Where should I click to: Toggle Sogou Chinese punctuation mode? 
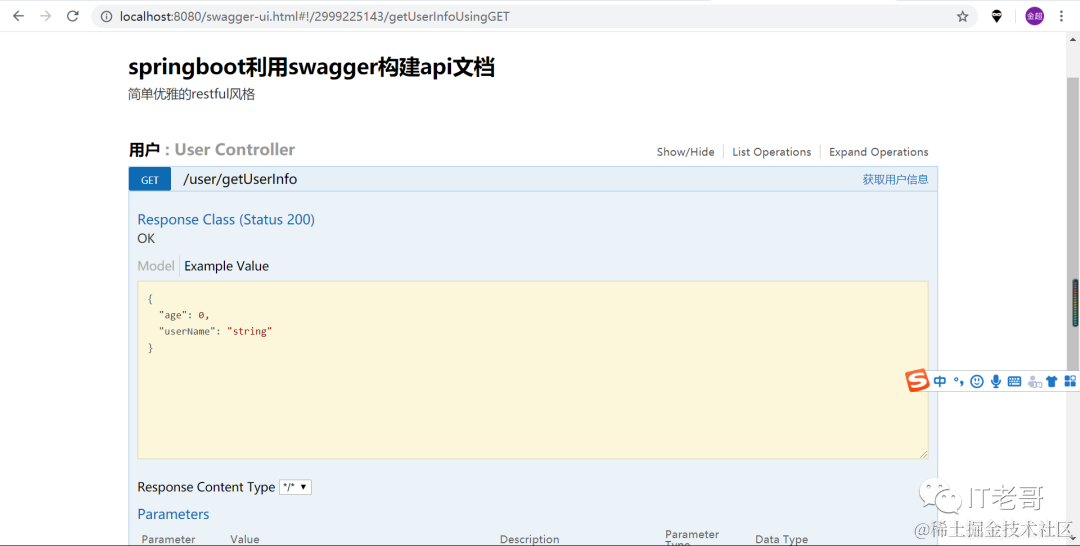click(x=958, y=381)
